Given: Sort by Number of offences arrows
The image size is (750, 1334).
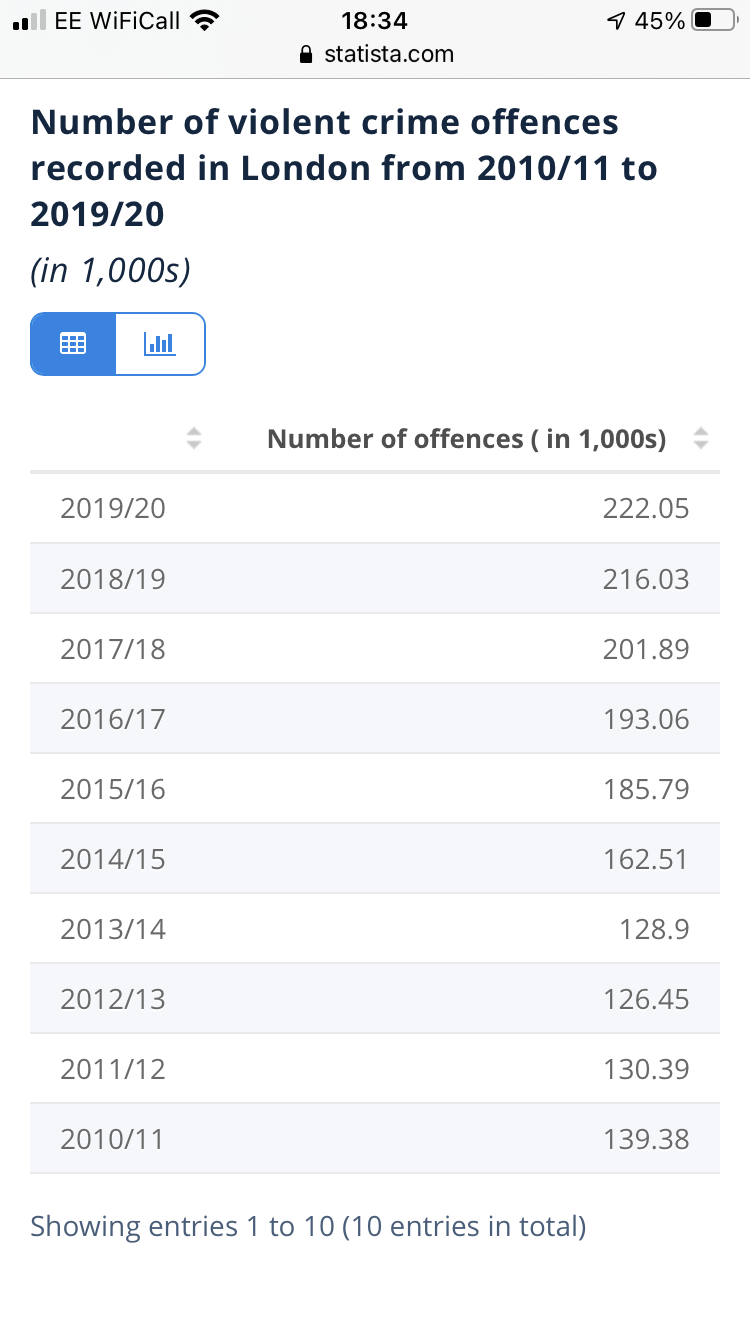Looking at the screenshot, I should 701,438.
